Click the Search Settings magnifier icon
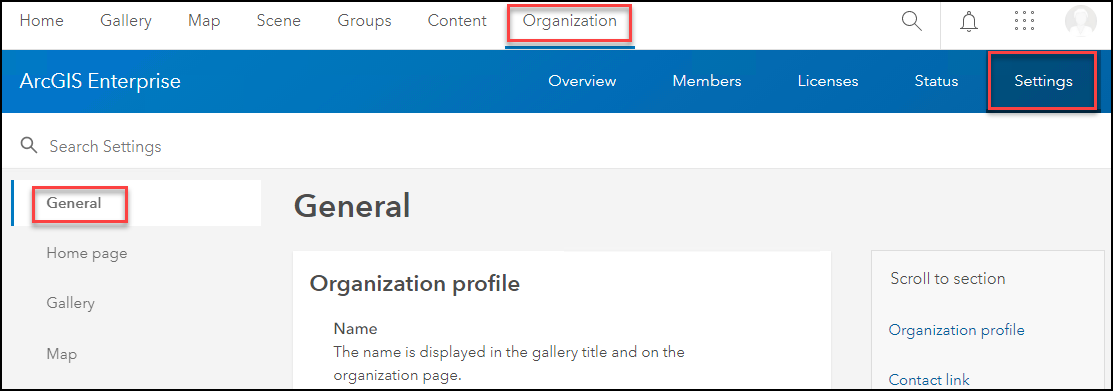Viewport: 1113px width, 391px height. point(28,145)
